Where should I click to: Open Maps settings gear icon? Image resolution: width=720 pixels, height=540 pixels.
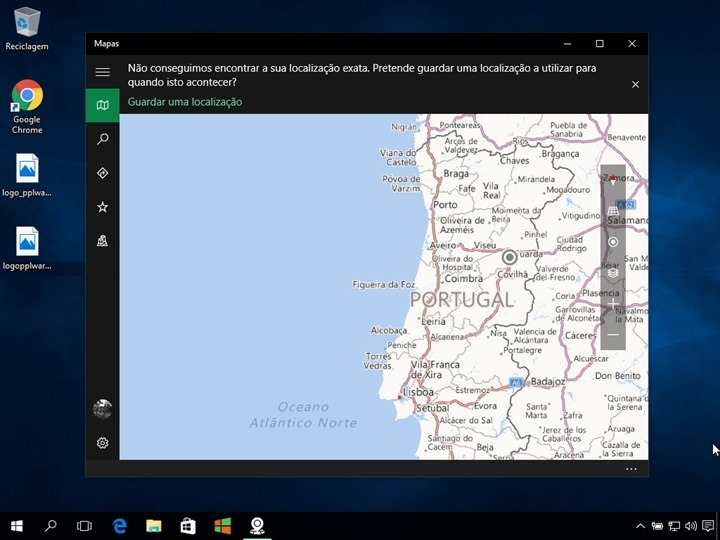102,443
